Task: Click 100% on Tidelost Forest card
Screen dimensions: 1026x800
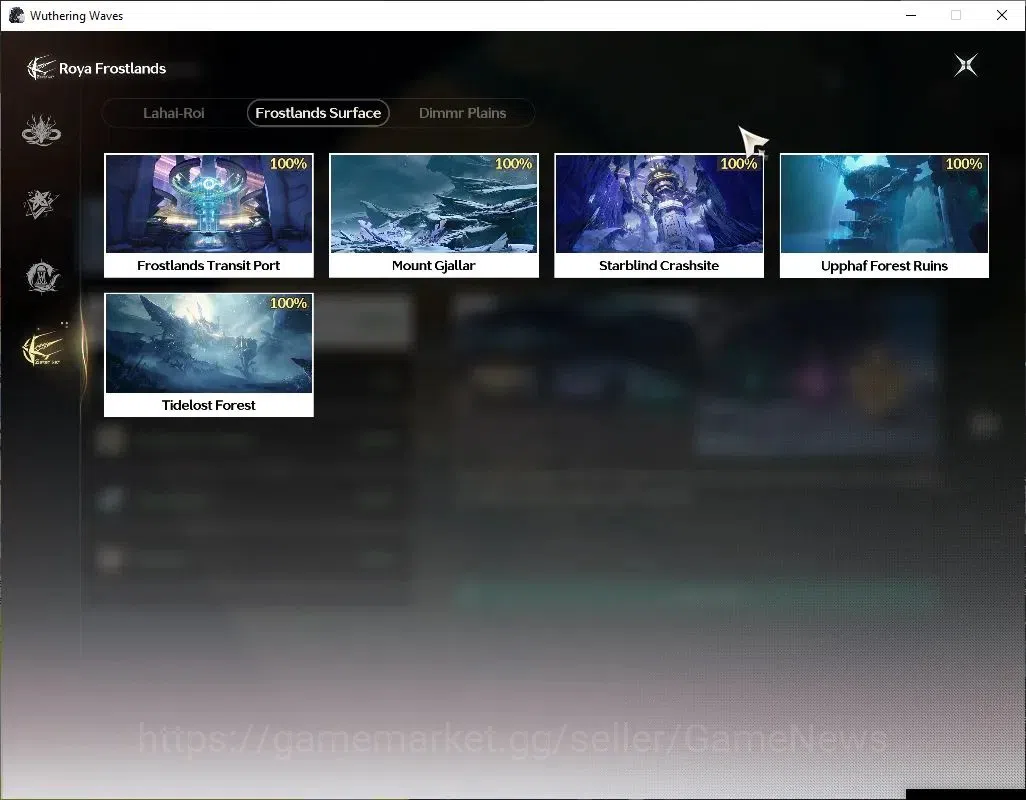Action: 288,303
